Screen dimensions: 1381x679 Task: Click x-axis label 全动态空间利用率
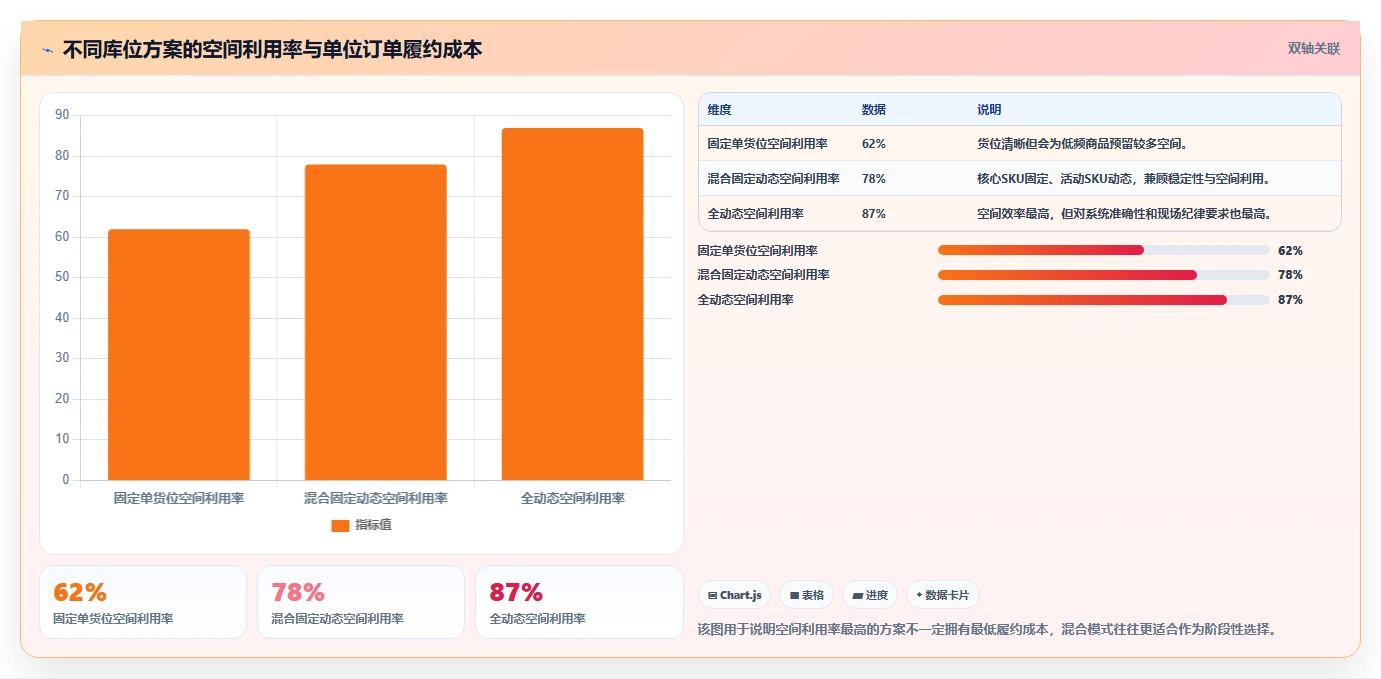tap(573, 498)
